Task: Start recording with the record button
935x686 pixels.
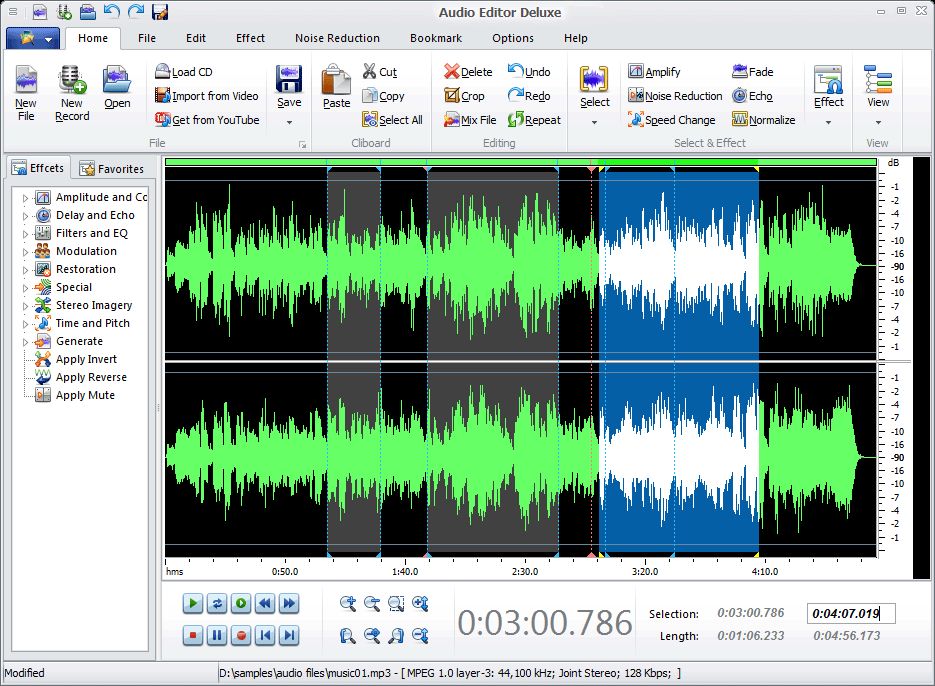Action: click(x=241, y=635)
